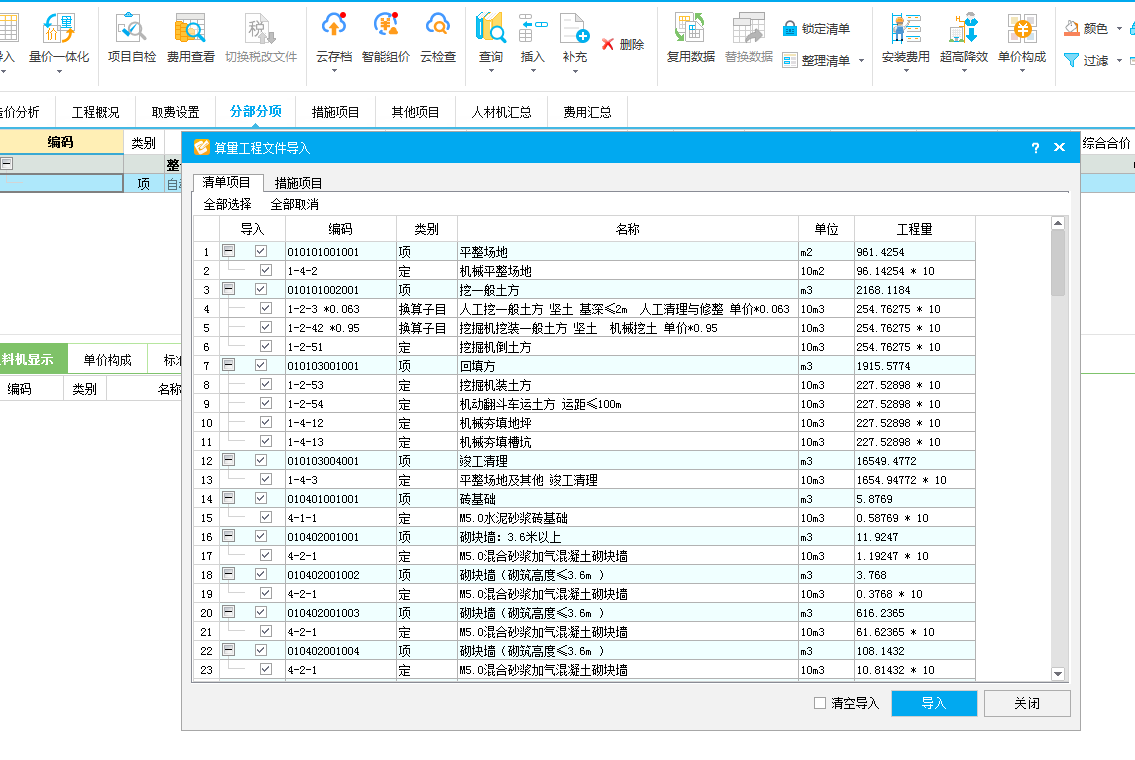This screenshot has width=1135, height=760.
Task: Collapse the 平整场地 row tree node
Action: tap(228, 250)
